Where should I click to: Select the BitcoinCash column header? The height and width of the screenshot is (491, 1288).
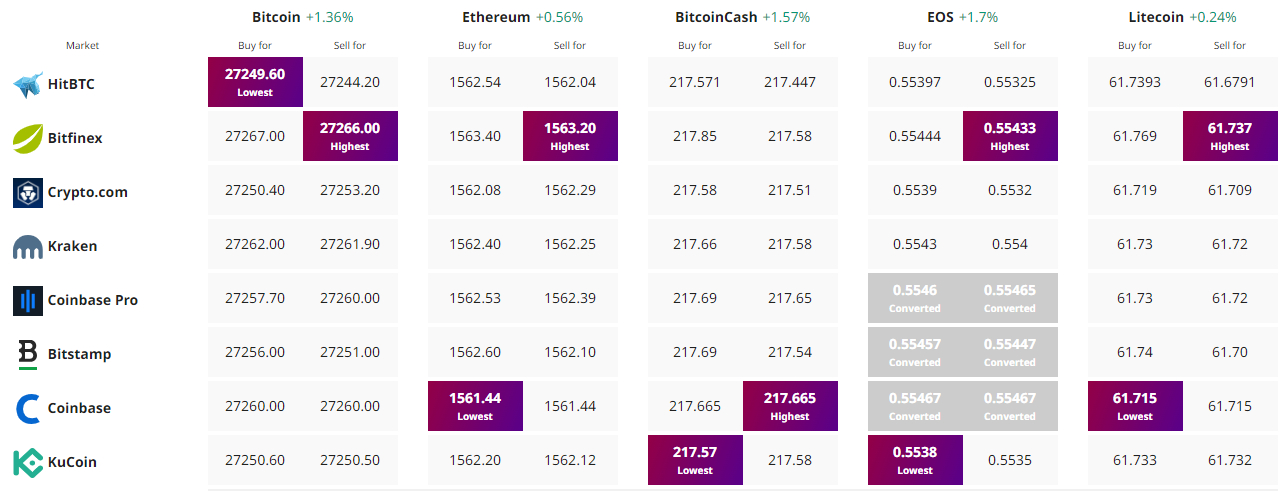pos(716,17)
